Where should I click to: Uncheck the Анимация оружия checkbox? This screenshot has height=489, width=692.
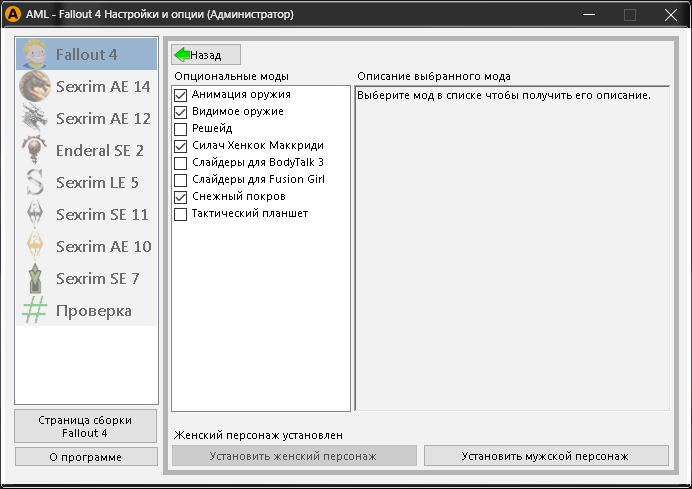point(181,95)
